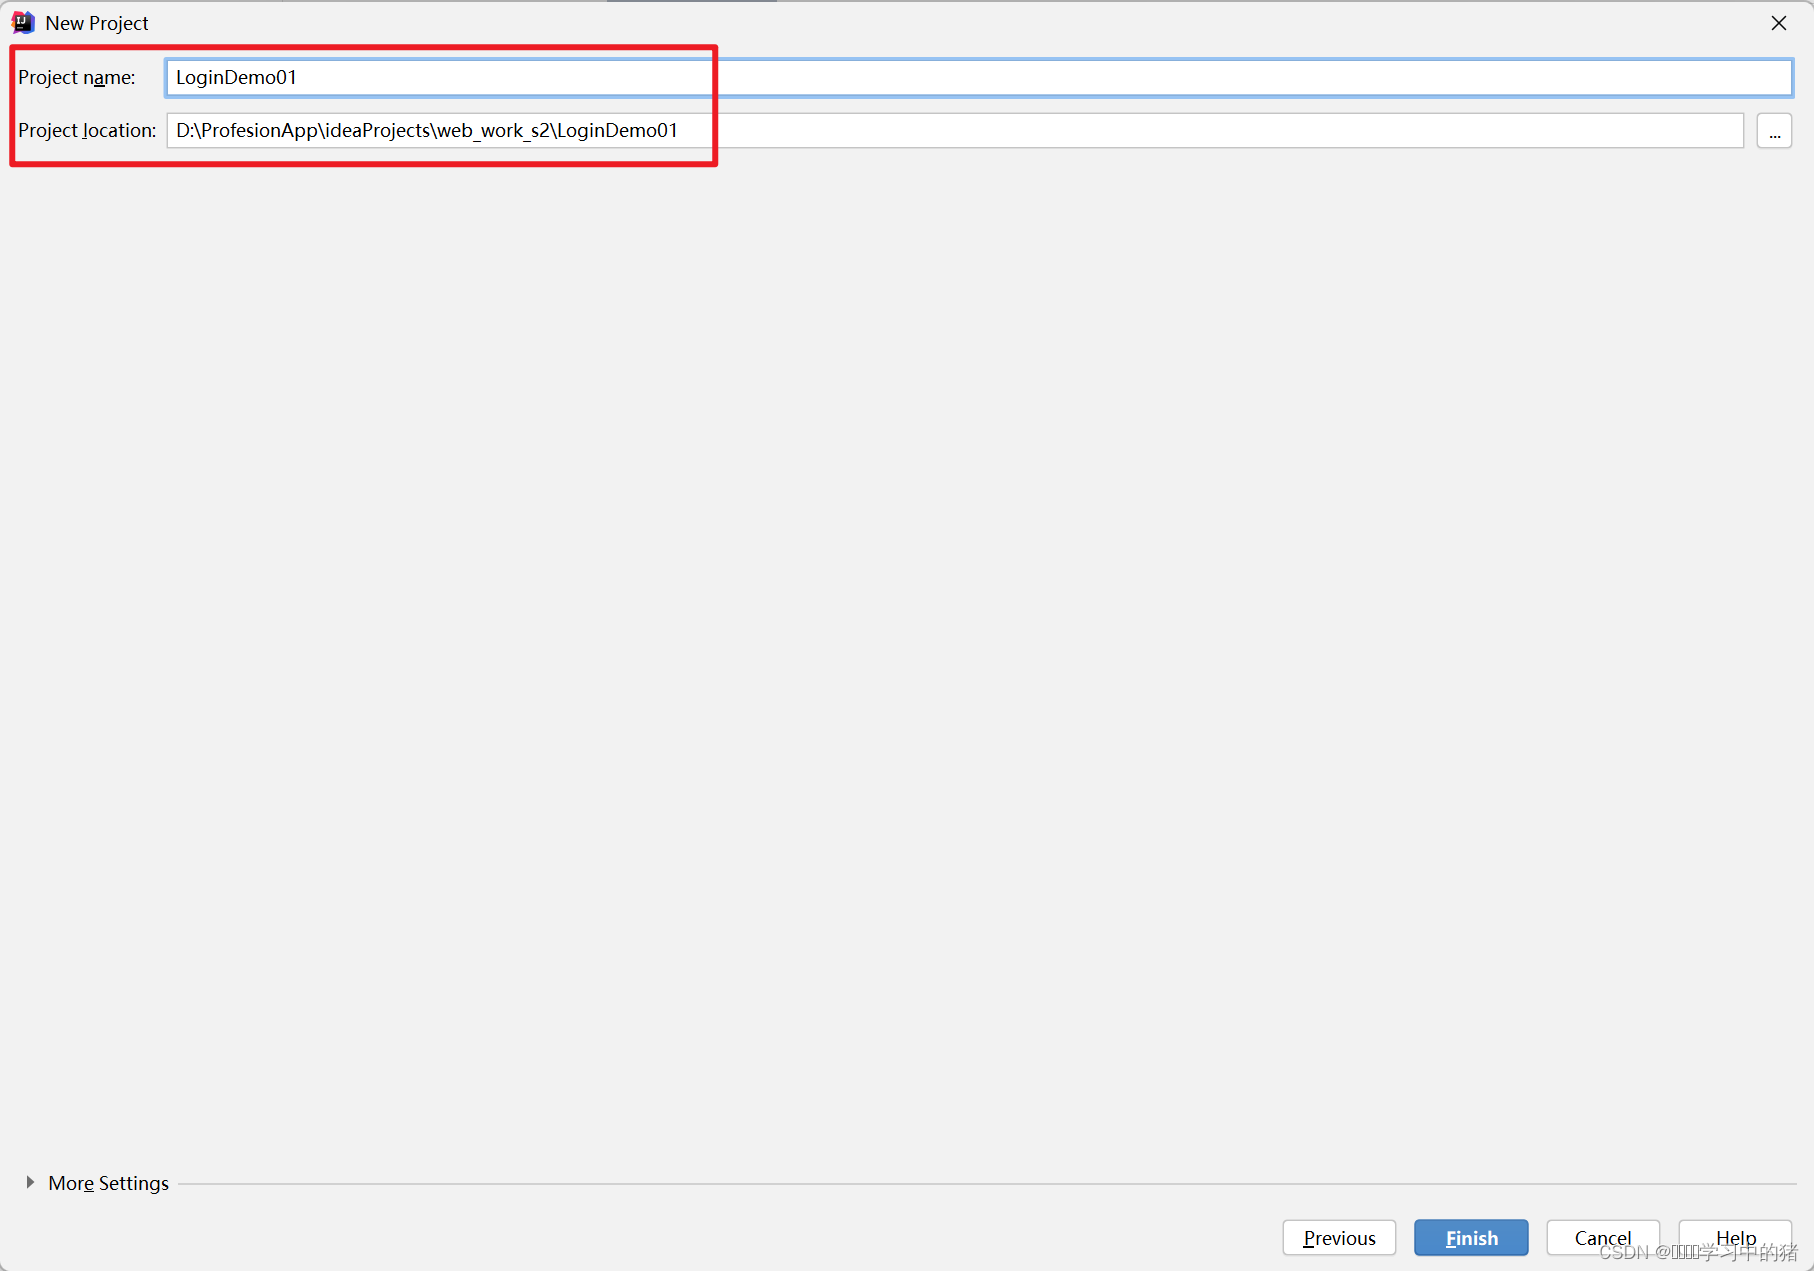Click the IntelliJ IDEA icon in title bar
1814x1271 pixels.
pyautogui.click(x=23, y=22)
